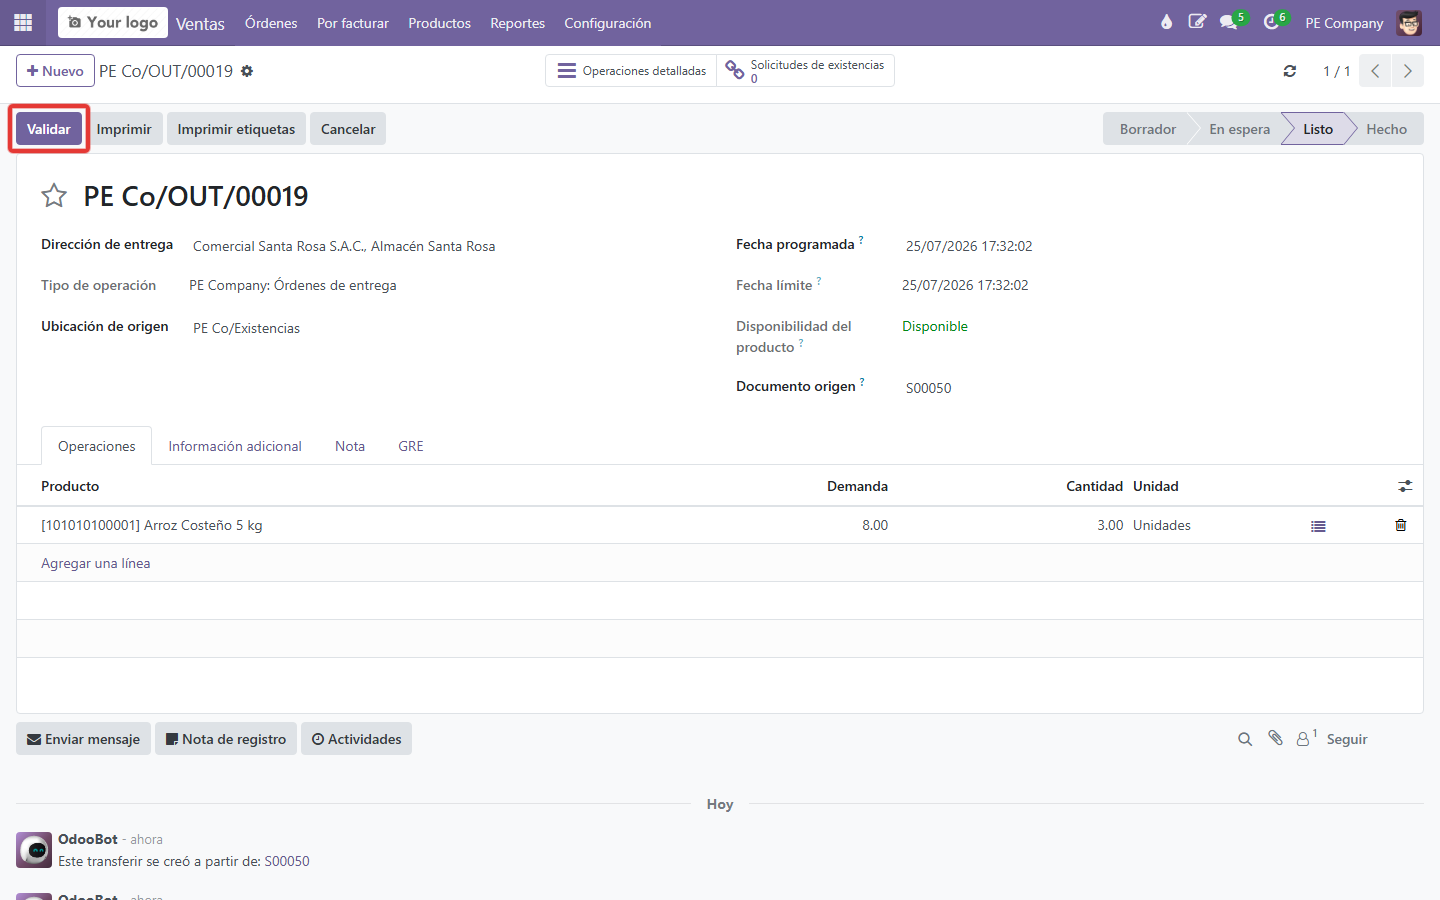Open the apps grid menu icon

[23, 22]
